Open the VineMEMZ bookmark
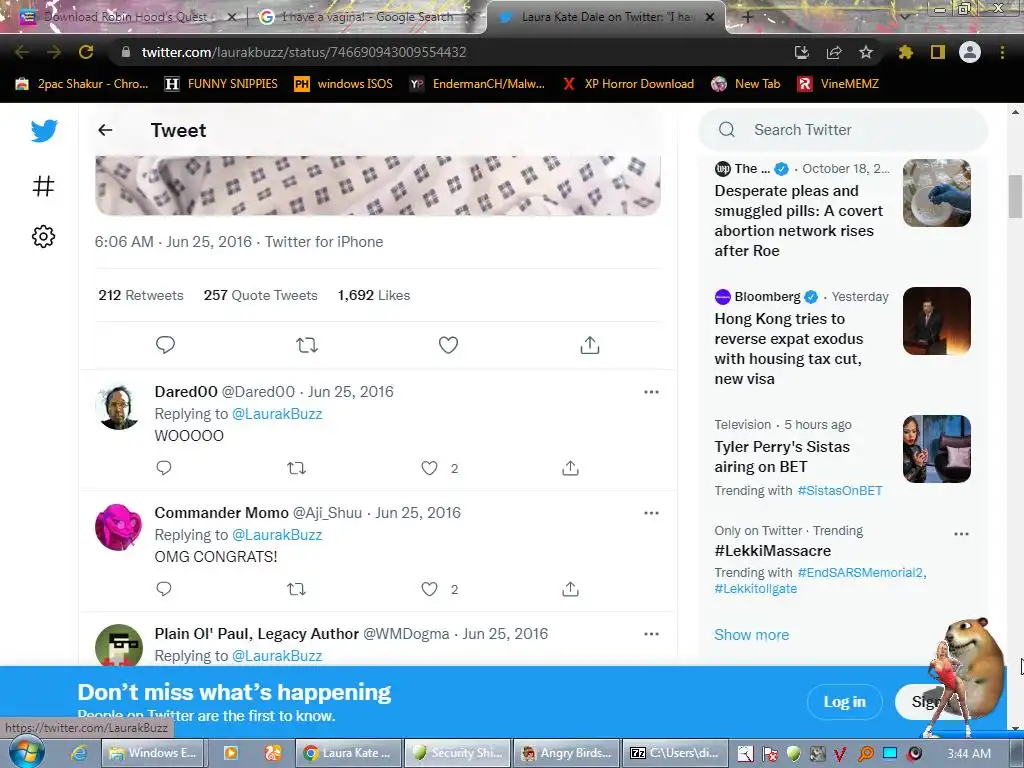The width and height of the screenshot is (1024, 768). click(839, 84)
